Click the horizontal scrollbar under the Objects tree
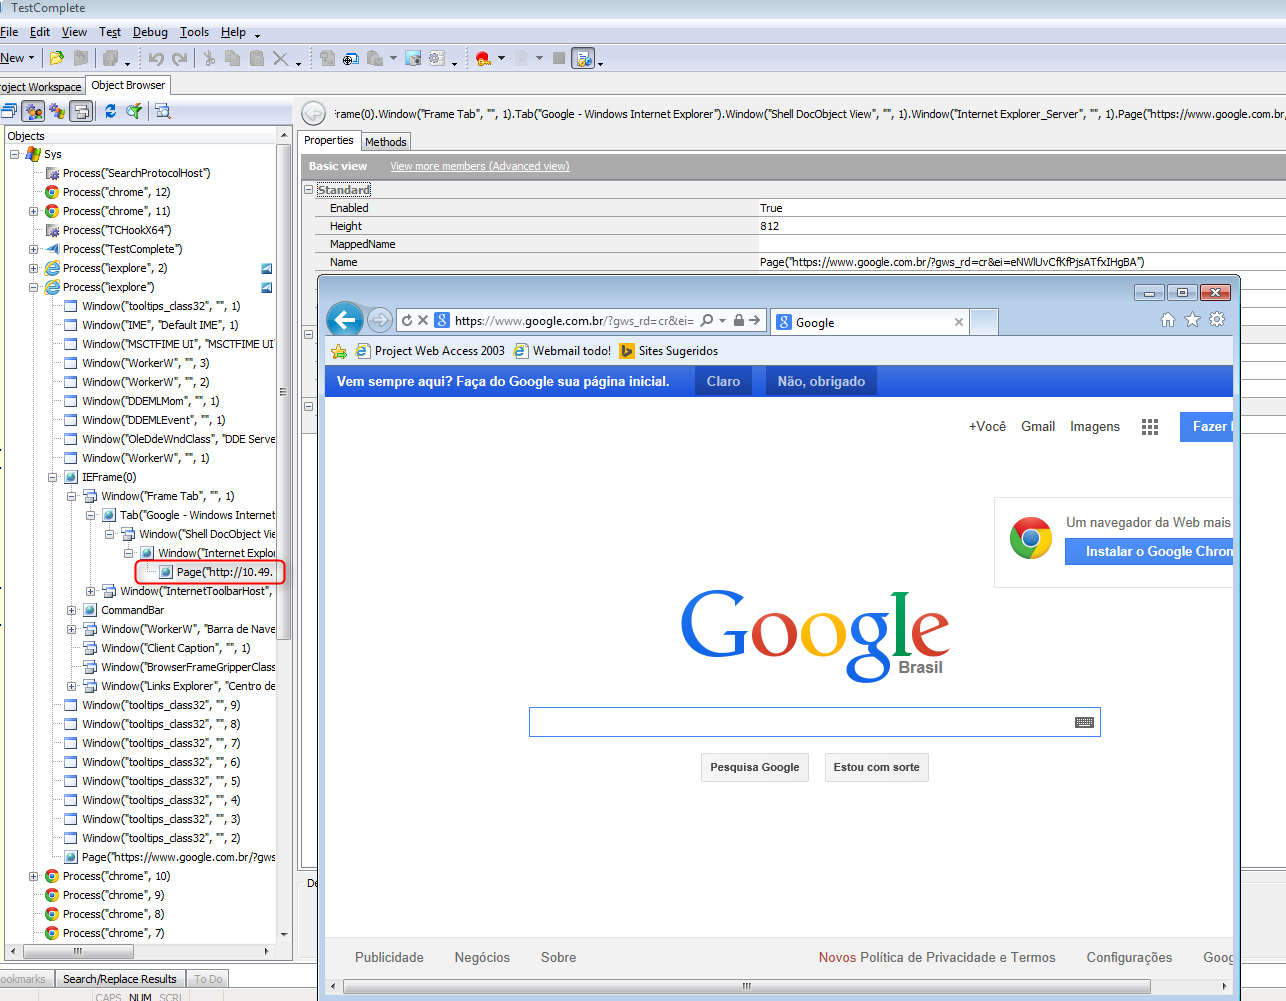The height and width of the screenshot is (1001, 1286). coord(140,951)
